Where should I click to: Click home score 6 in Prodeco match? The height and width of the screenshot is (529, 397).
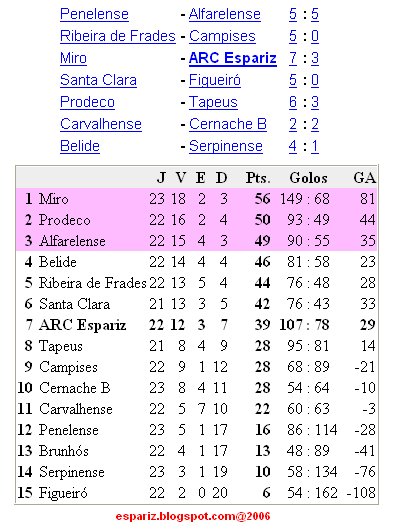(293, 102)
